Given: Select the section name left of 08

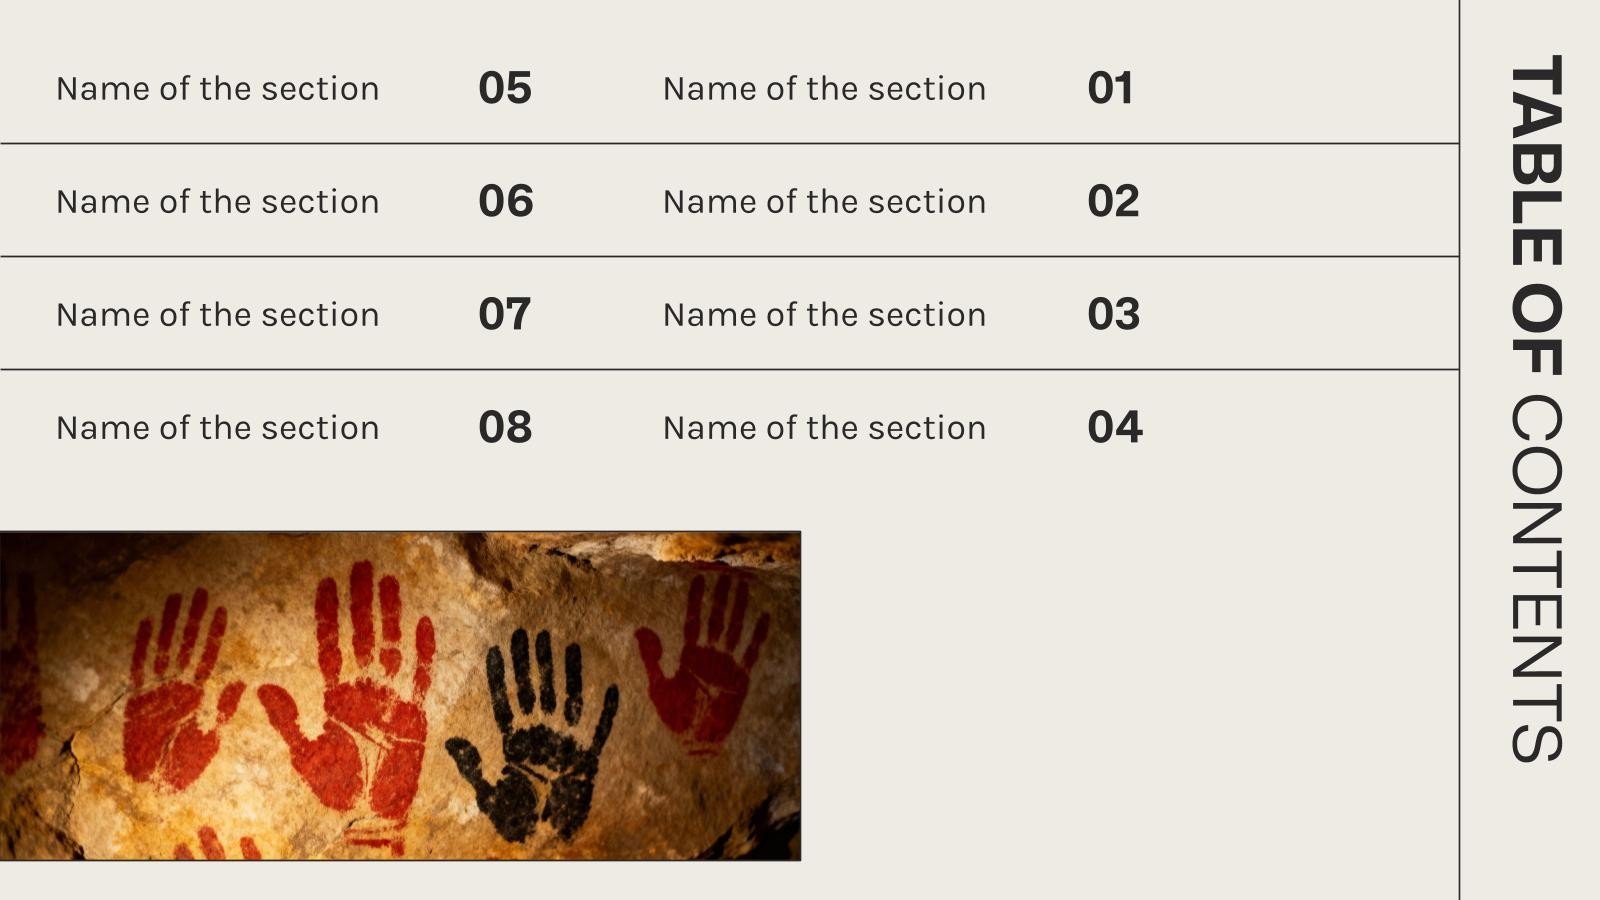Looking at the screenshot, I should (217, 428).
